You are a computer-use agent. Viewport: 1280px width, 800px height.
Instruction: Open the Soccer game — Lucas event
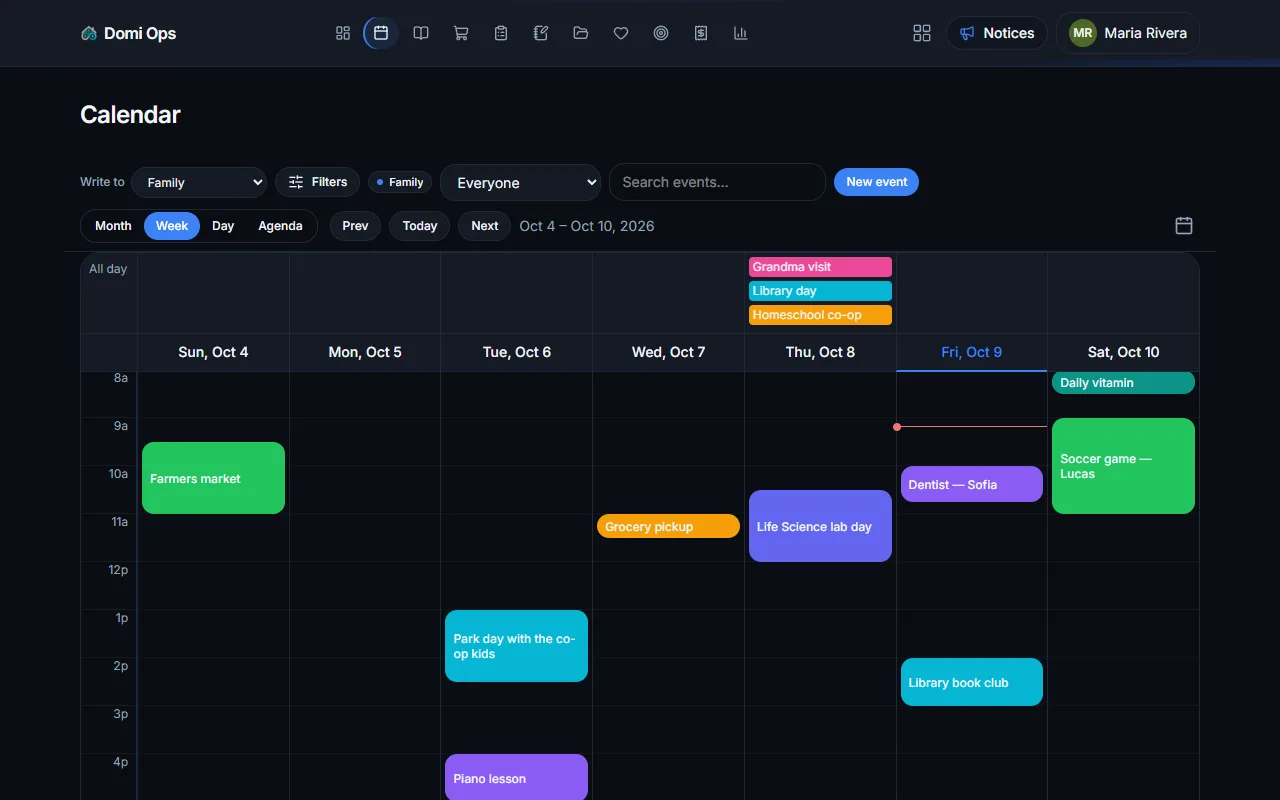1123,466
